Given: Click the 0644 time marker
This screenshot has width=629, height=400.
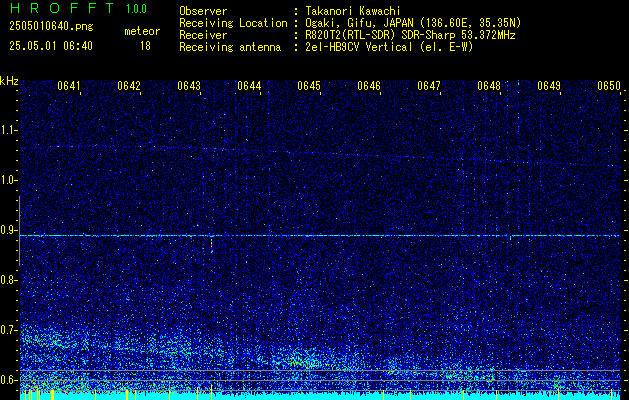Looking at the screenshot, I should (x=249, y=86).
